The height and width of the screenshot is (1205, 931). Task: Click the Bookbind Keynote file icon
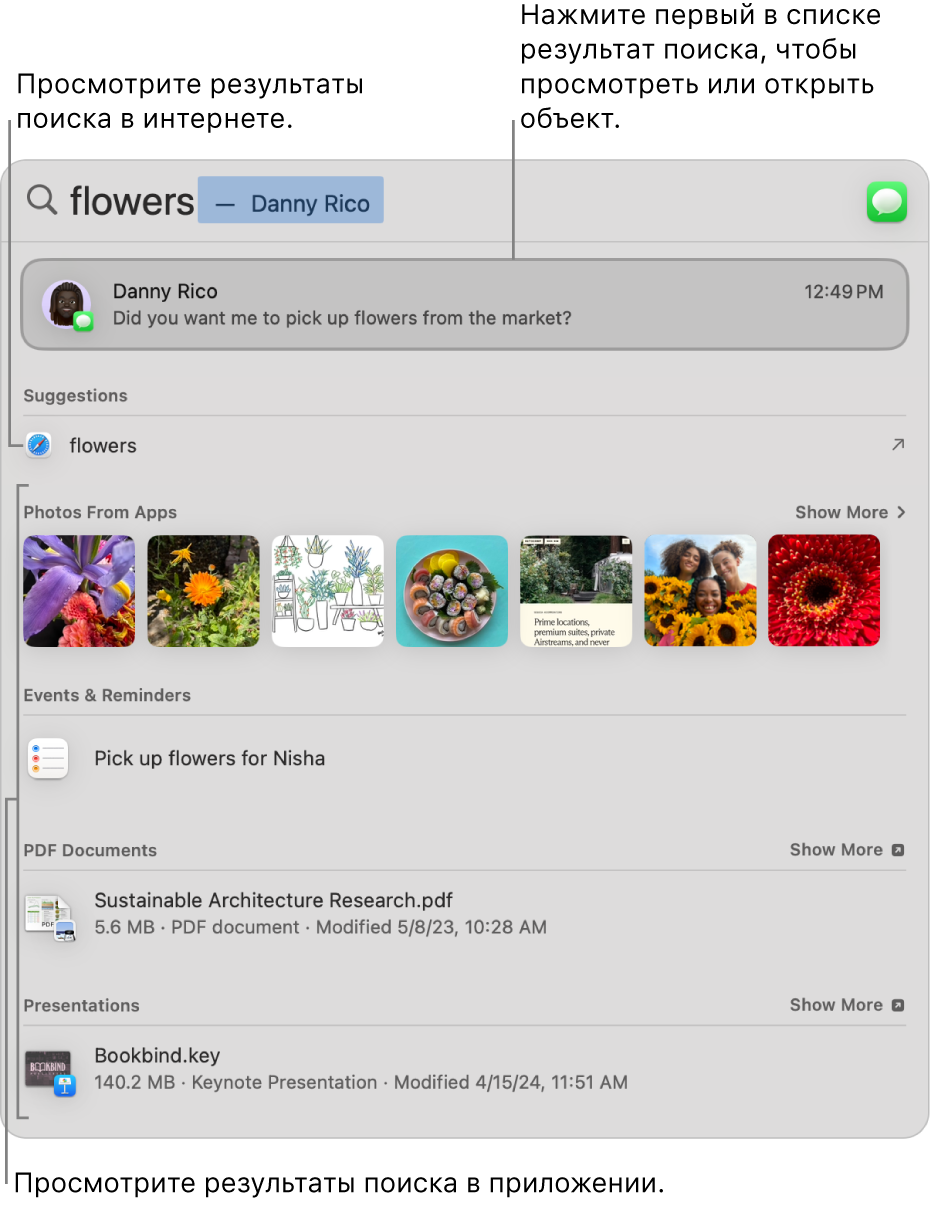(x=50, y=1072)
